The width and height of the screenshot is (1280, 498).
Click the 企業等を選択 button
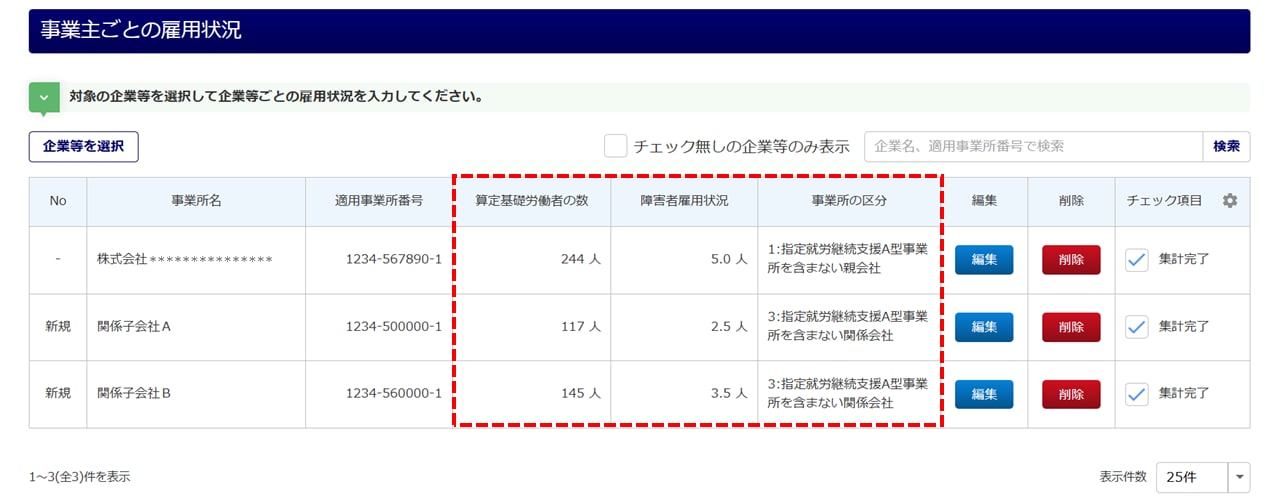84,146
